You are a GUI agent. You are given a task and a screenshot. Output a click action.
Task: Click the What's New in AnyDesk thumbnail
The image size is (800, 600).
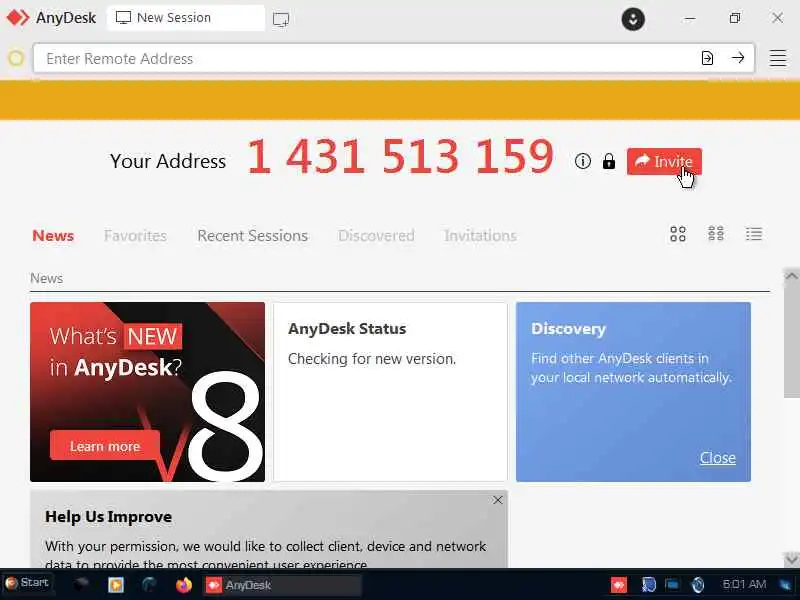click(147, 392)
